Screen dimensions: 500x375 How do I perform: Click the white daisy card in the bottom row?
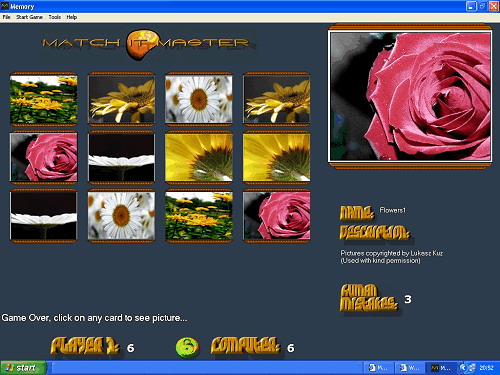(121, 216)
